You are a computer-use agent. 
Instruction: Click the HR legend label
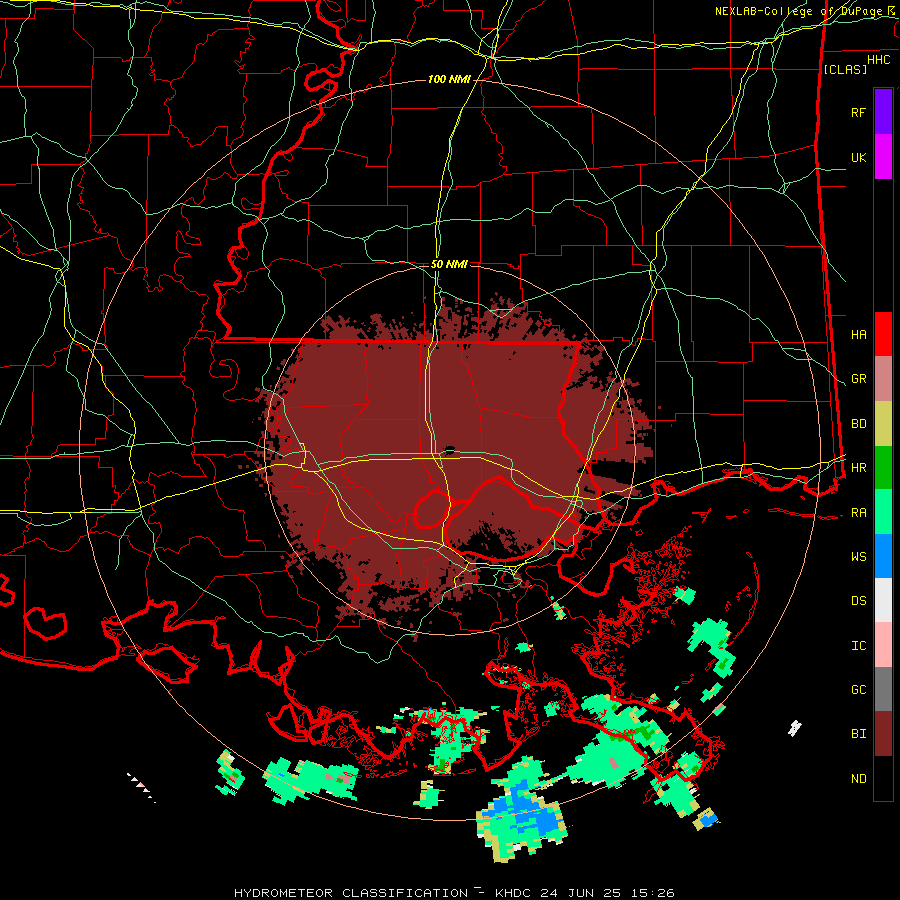pyautogui.click(x=858, y=468)
